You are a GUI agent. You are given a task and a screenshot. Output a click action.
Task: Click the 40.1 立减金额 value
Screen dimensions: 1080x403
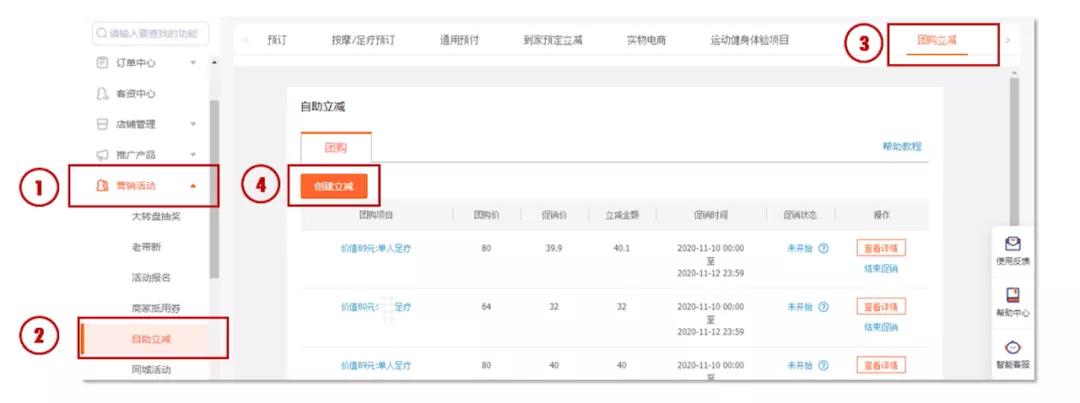(x=621, y=248)
